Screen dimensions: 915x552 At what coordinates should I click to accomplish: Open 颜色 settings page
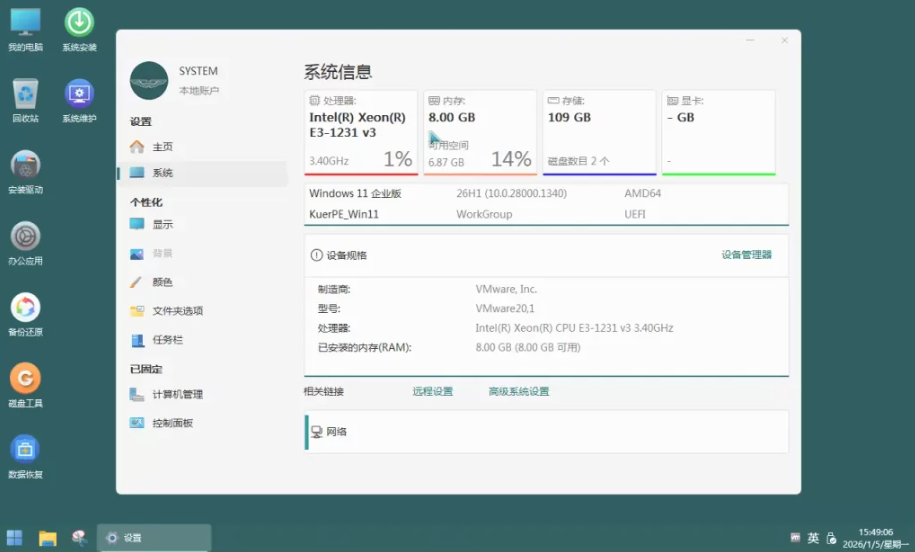click(162, 282)
